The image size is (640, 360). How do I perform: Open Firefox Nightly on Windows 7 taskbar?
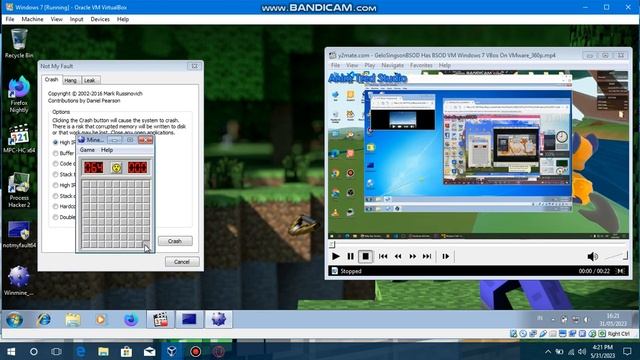[131, 320]
